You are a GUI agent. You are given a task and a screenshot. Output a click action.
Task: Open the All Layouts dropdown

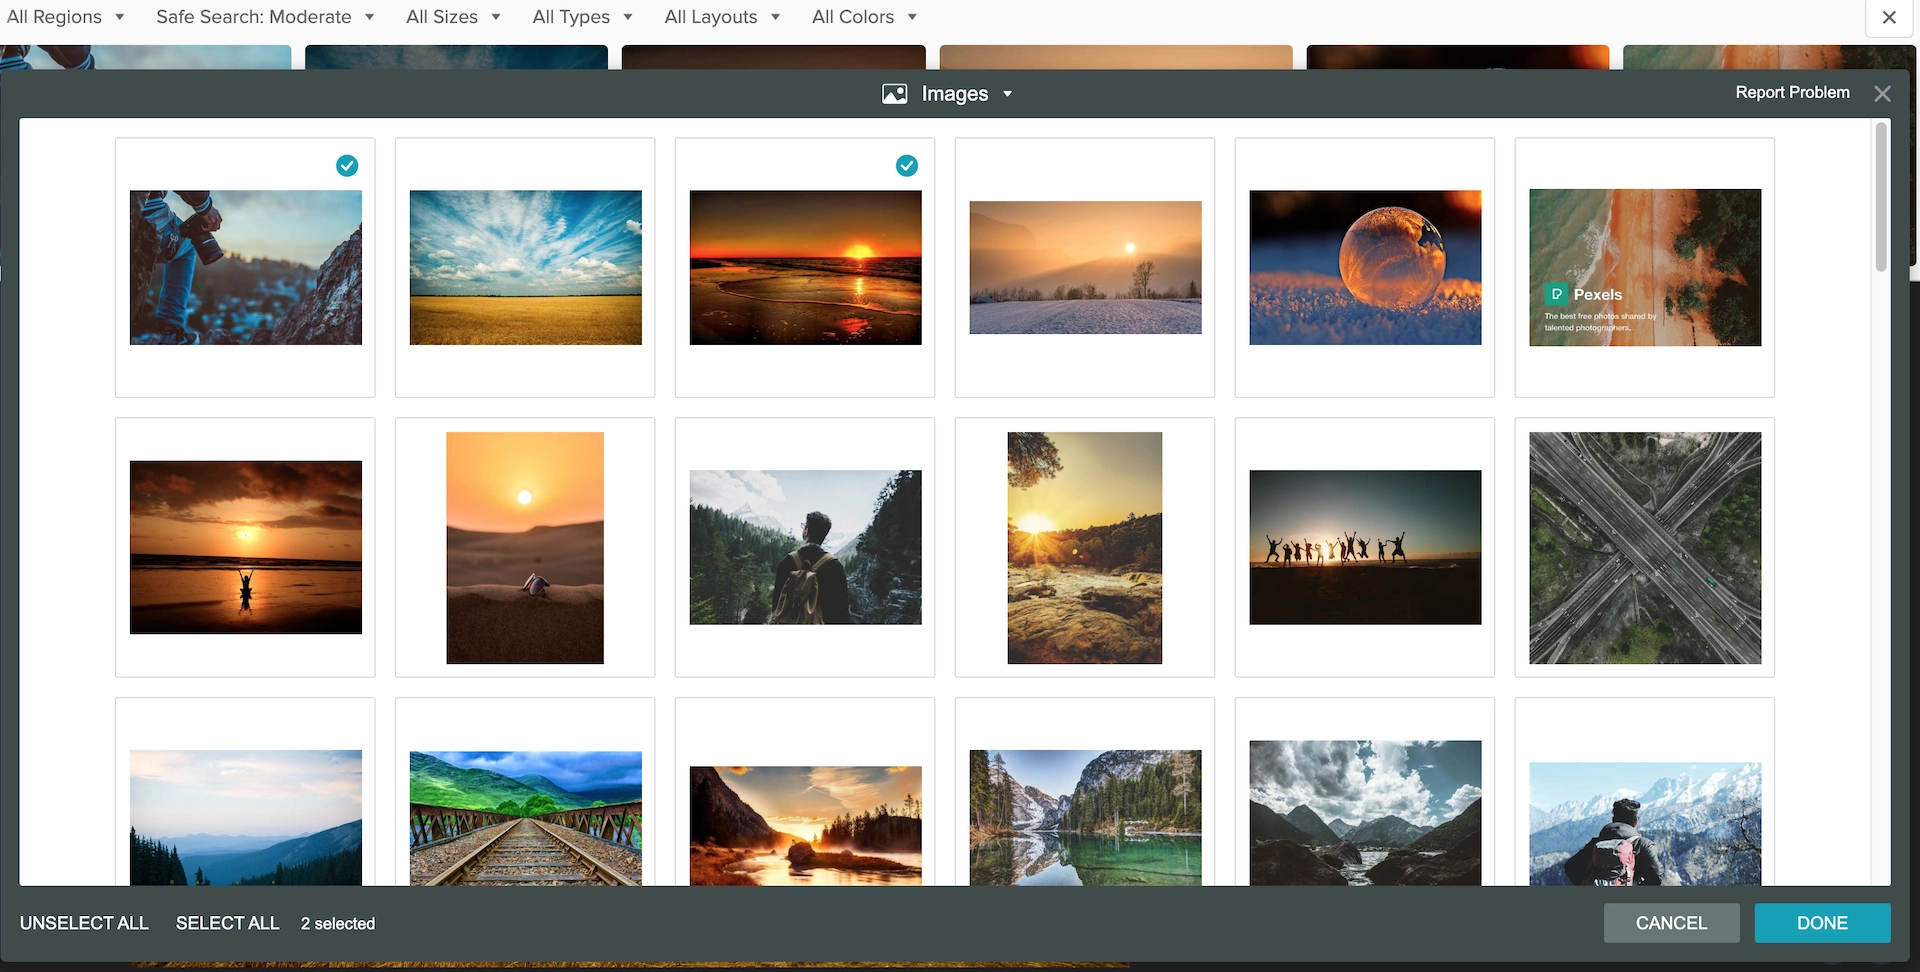pos(722,17)
